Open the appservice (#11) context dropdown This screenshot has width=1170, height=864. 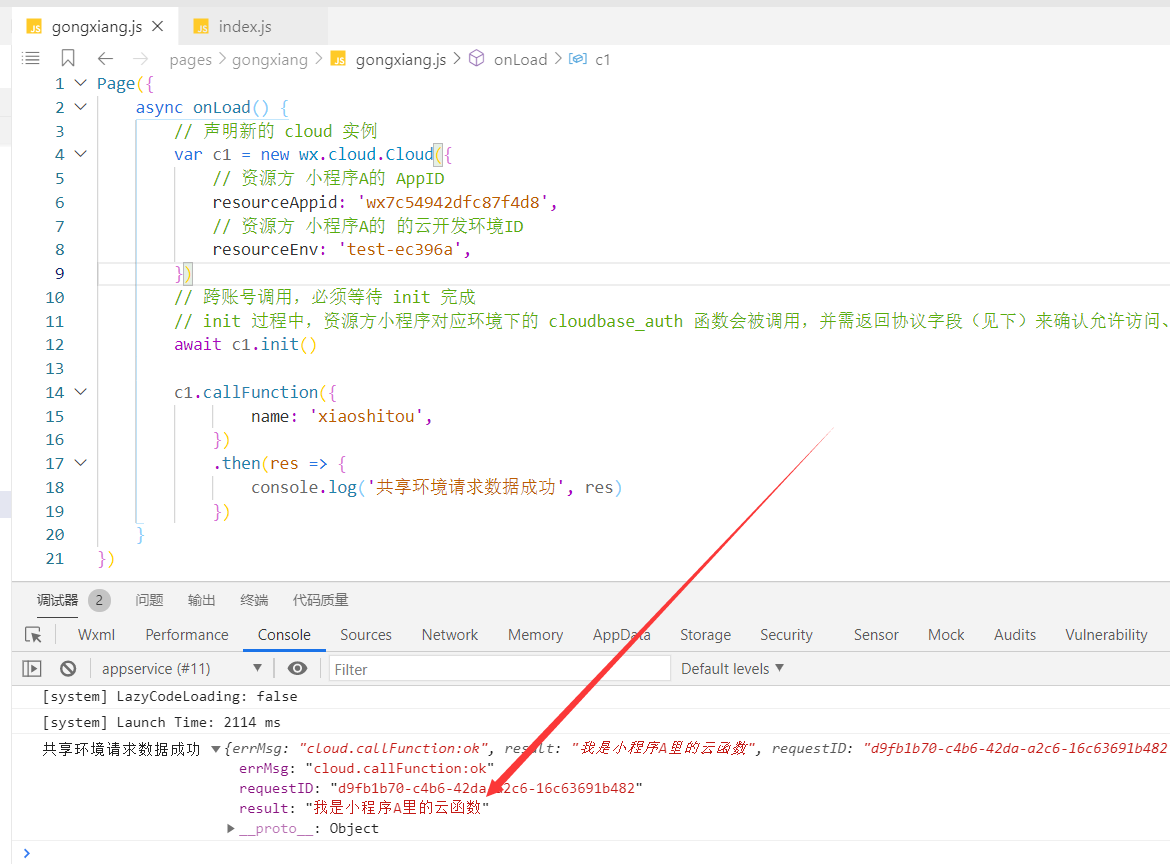181,669
